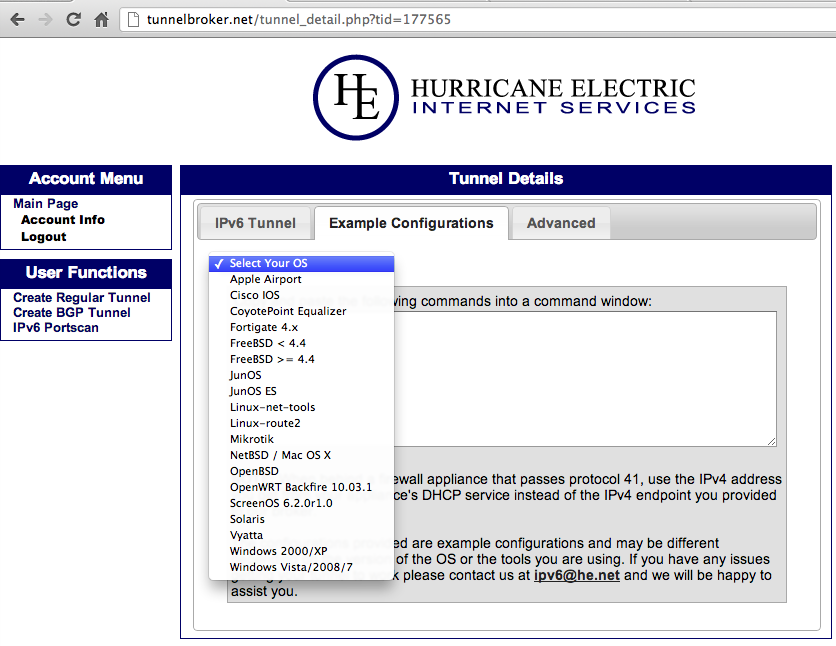Select JunOS ES from the list
The image size is (836, 646).
pos(301,391)
